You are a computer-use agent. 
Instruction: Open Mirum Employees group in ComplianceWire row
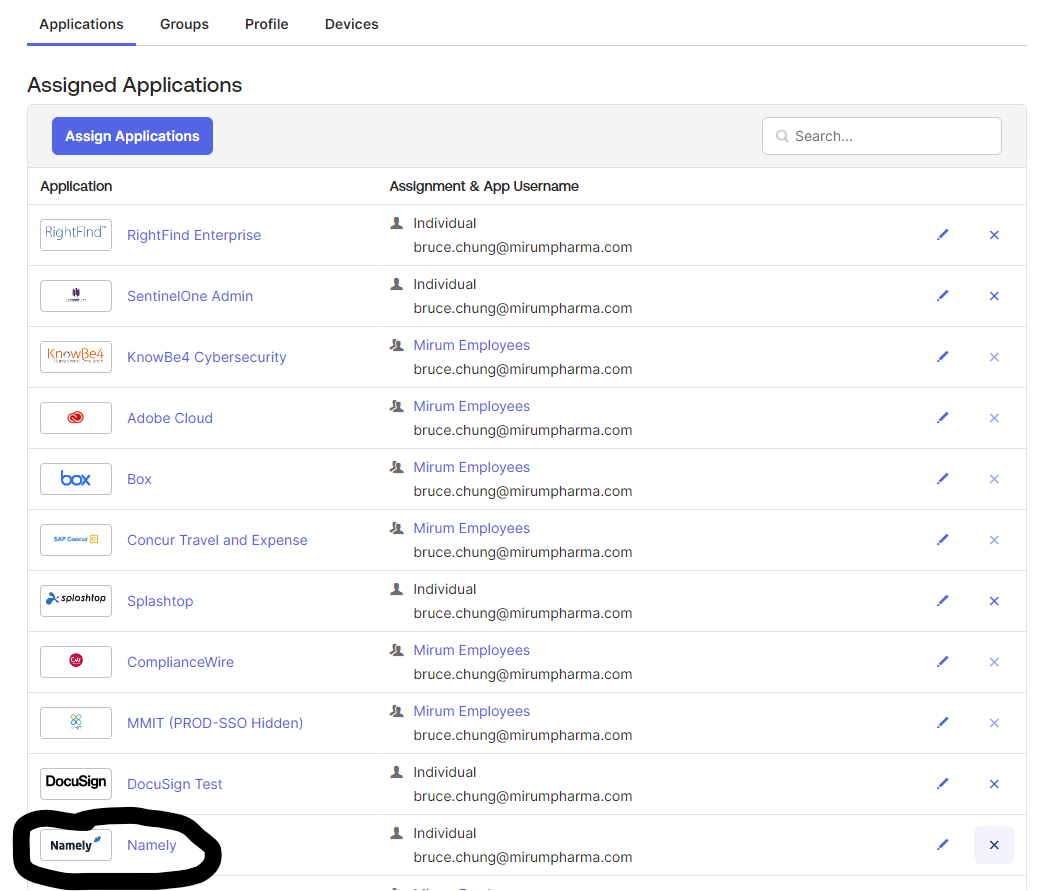click(472, 650)
